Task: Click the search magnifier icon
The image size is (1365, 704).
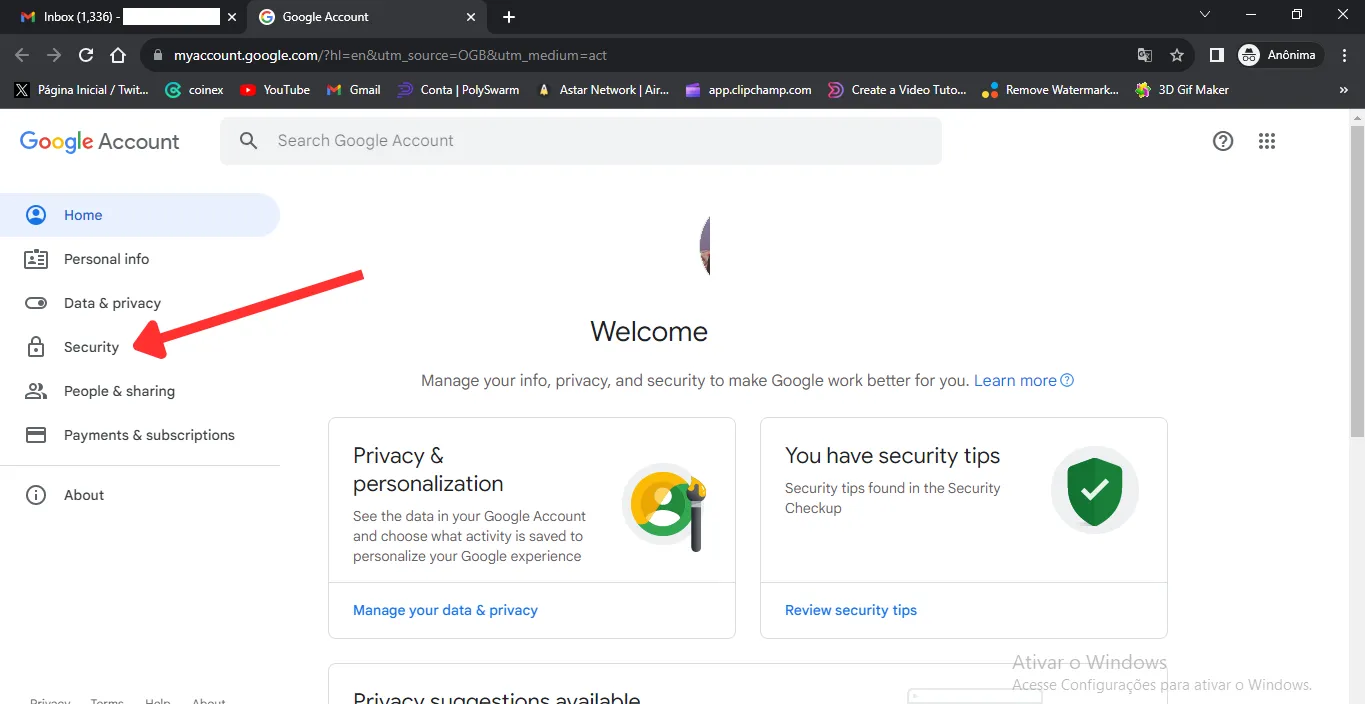Action: tap(249, 141)
